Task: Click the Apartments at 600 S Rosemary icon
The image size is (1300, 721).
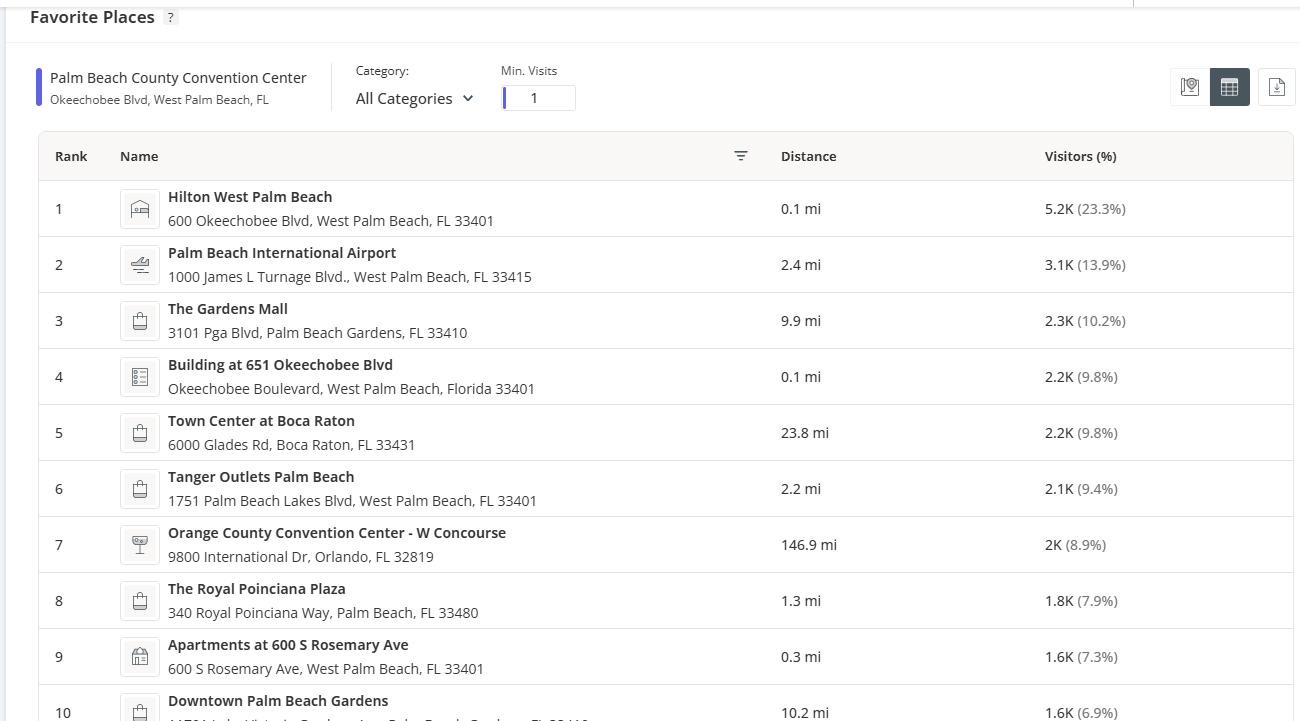Action: 140,657
